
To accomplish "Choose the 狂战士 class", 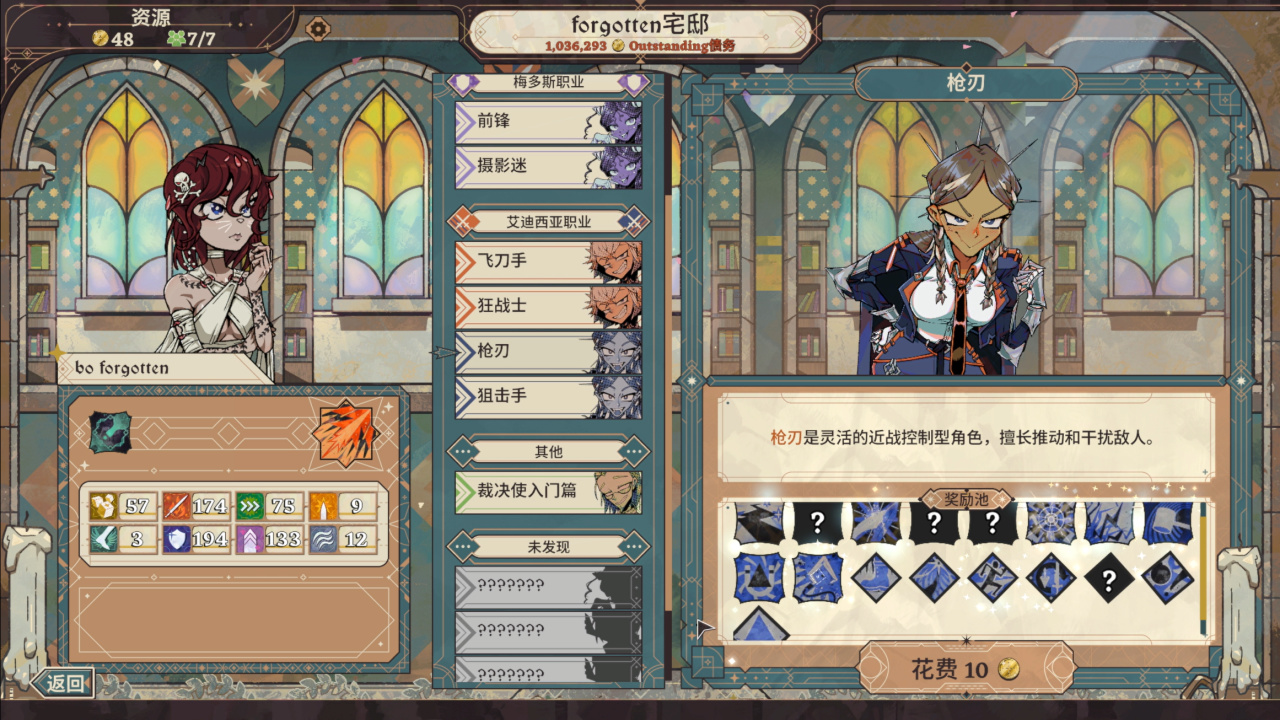I will [549, 306].
